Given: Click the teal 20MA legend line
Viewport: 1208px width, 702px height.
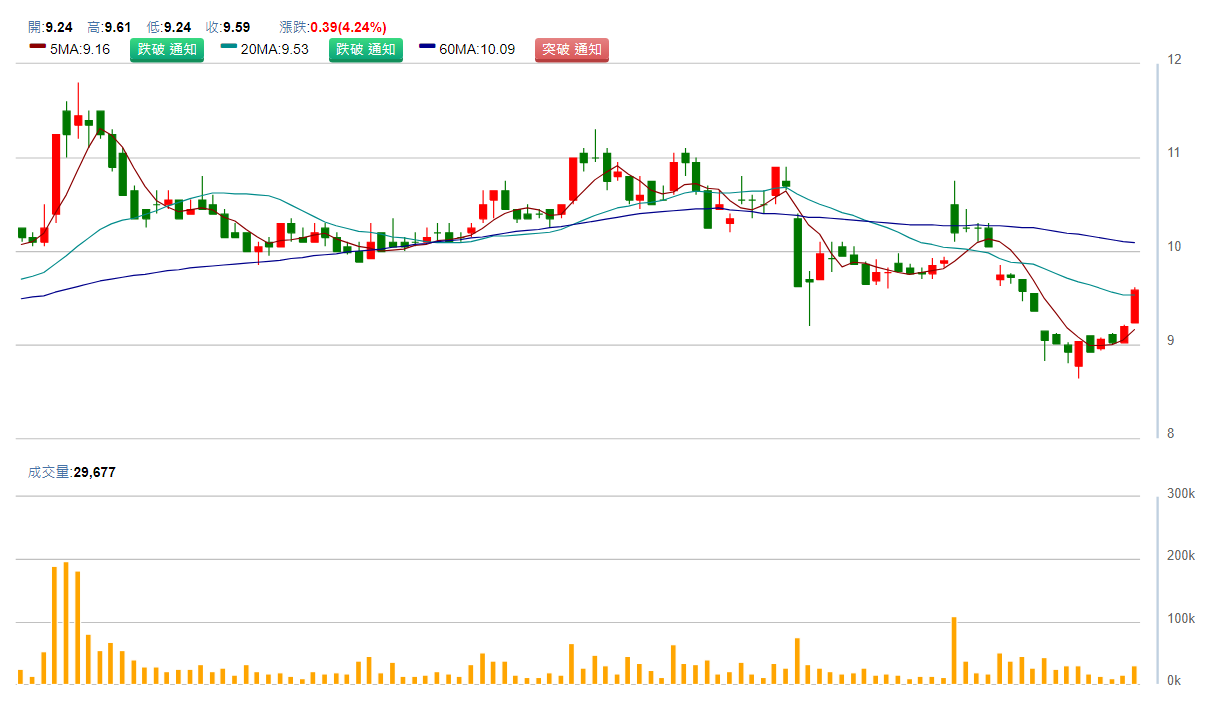Looking at the screenshot, I should point(229,48).
